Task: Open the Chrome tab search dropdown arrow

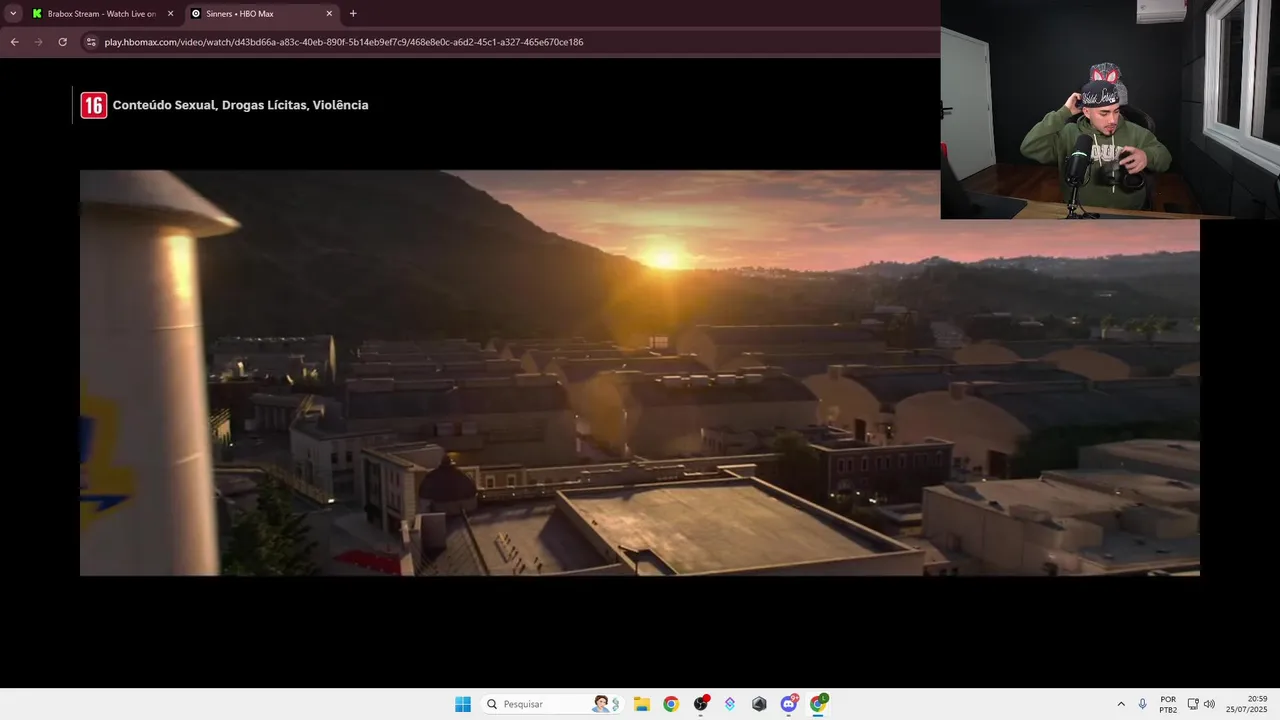Action: click(x=13, y=14)
